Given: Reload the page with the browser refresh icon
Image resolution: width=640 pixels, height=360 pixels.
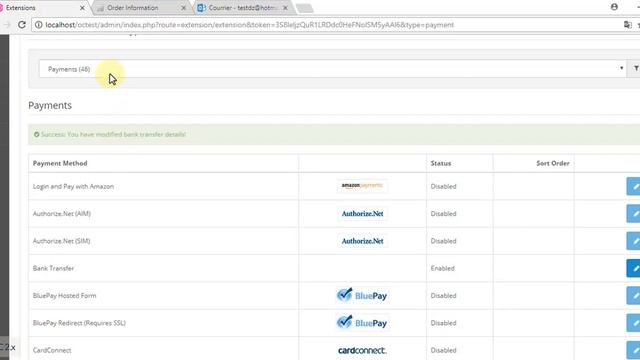Looking at the screenshot, I should tap(22, 25).
